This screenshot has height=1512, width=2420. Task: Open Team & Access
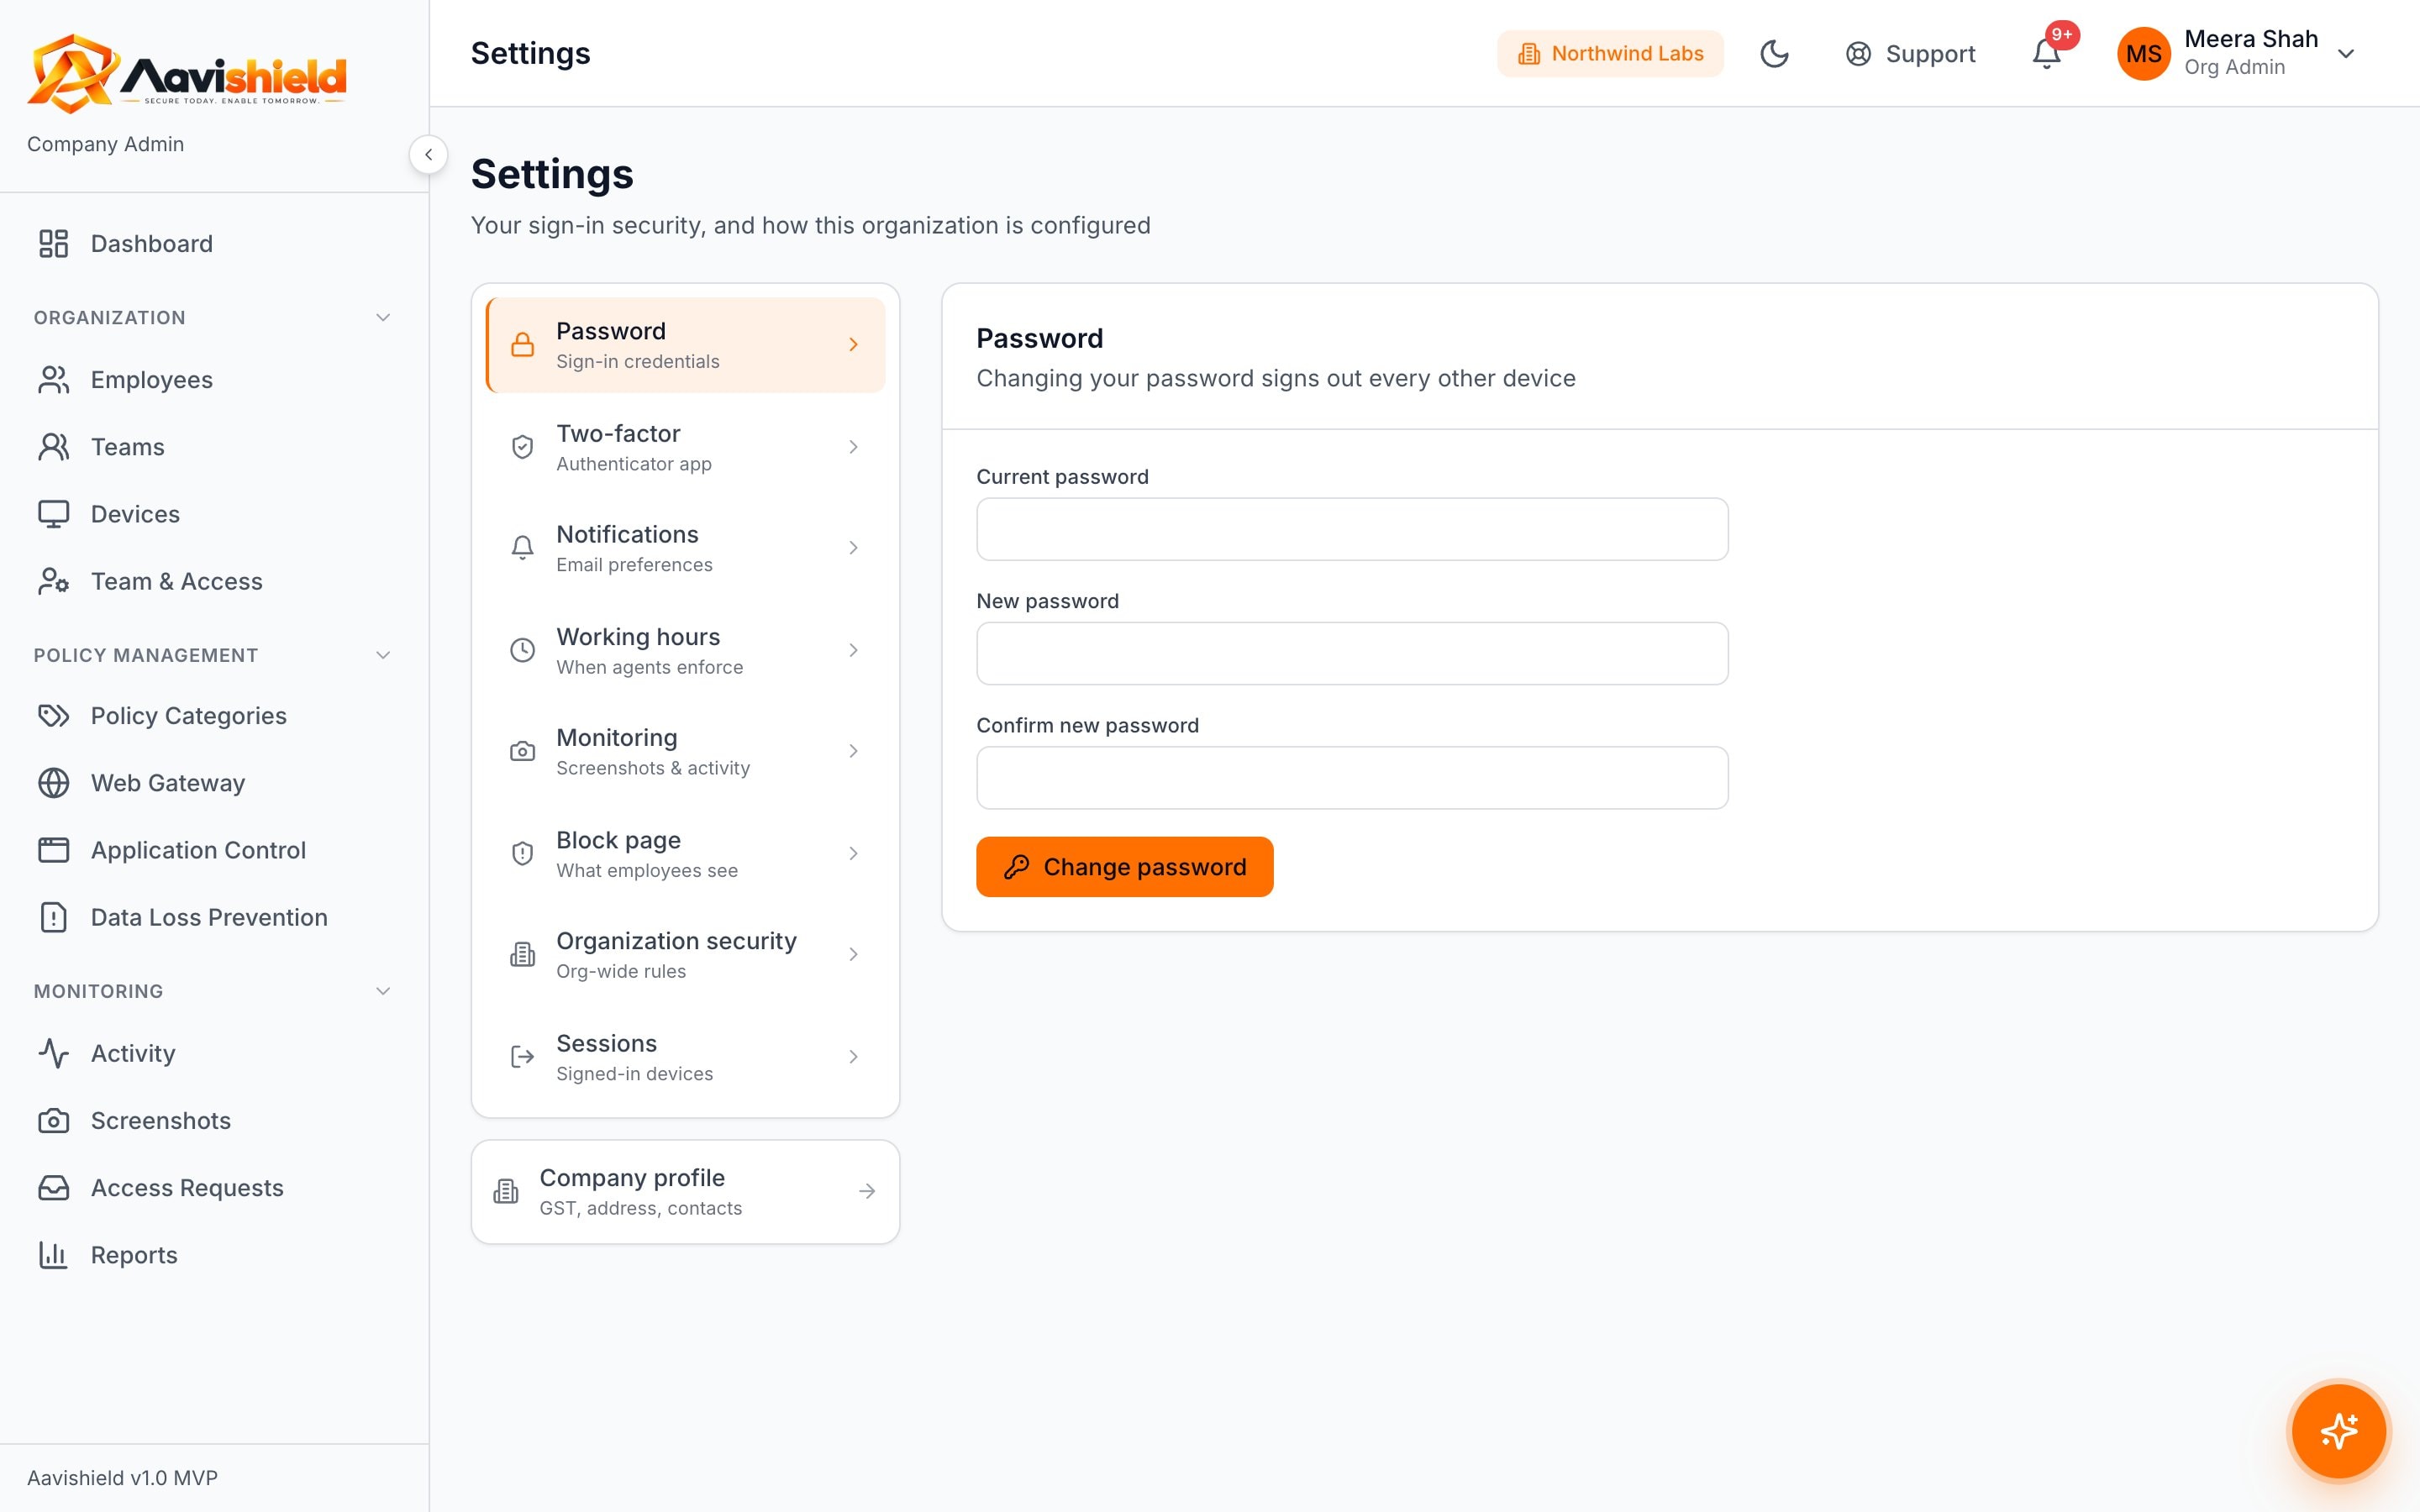point(214,581)
